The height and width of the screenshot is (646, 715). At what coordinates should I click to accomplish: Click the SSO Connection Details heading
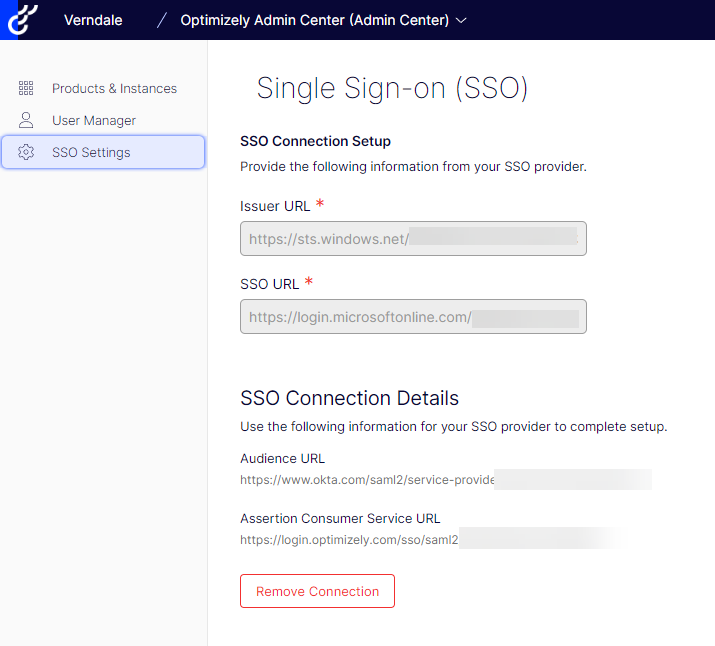coord(349,398)
